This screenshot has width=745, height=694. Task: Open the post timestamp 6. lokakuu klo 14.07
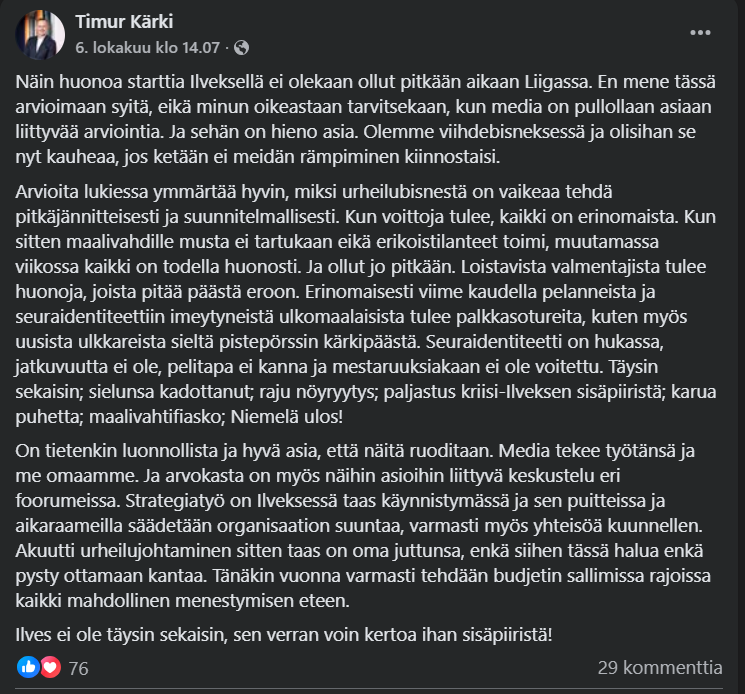(150, 48)
